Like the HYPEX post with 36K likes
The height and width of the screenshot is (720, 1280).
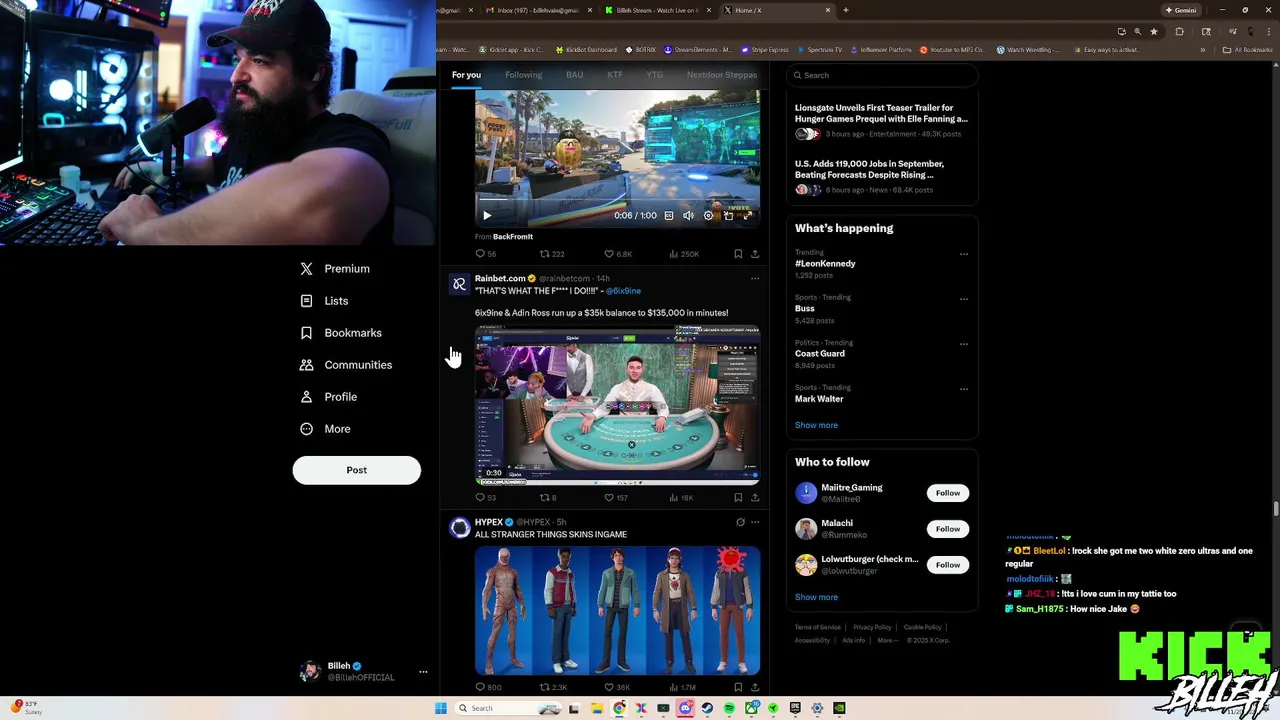click(x=617, y=687)
